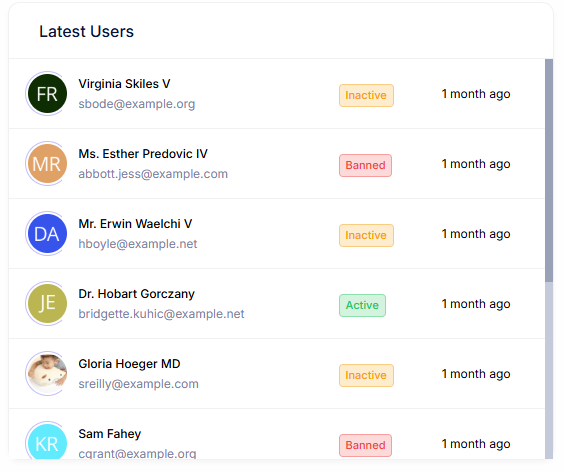This screenshot has width=564, height=472.
Task: Open the Dr. Hobart Gorczany name link
Action: pos(137,294)
